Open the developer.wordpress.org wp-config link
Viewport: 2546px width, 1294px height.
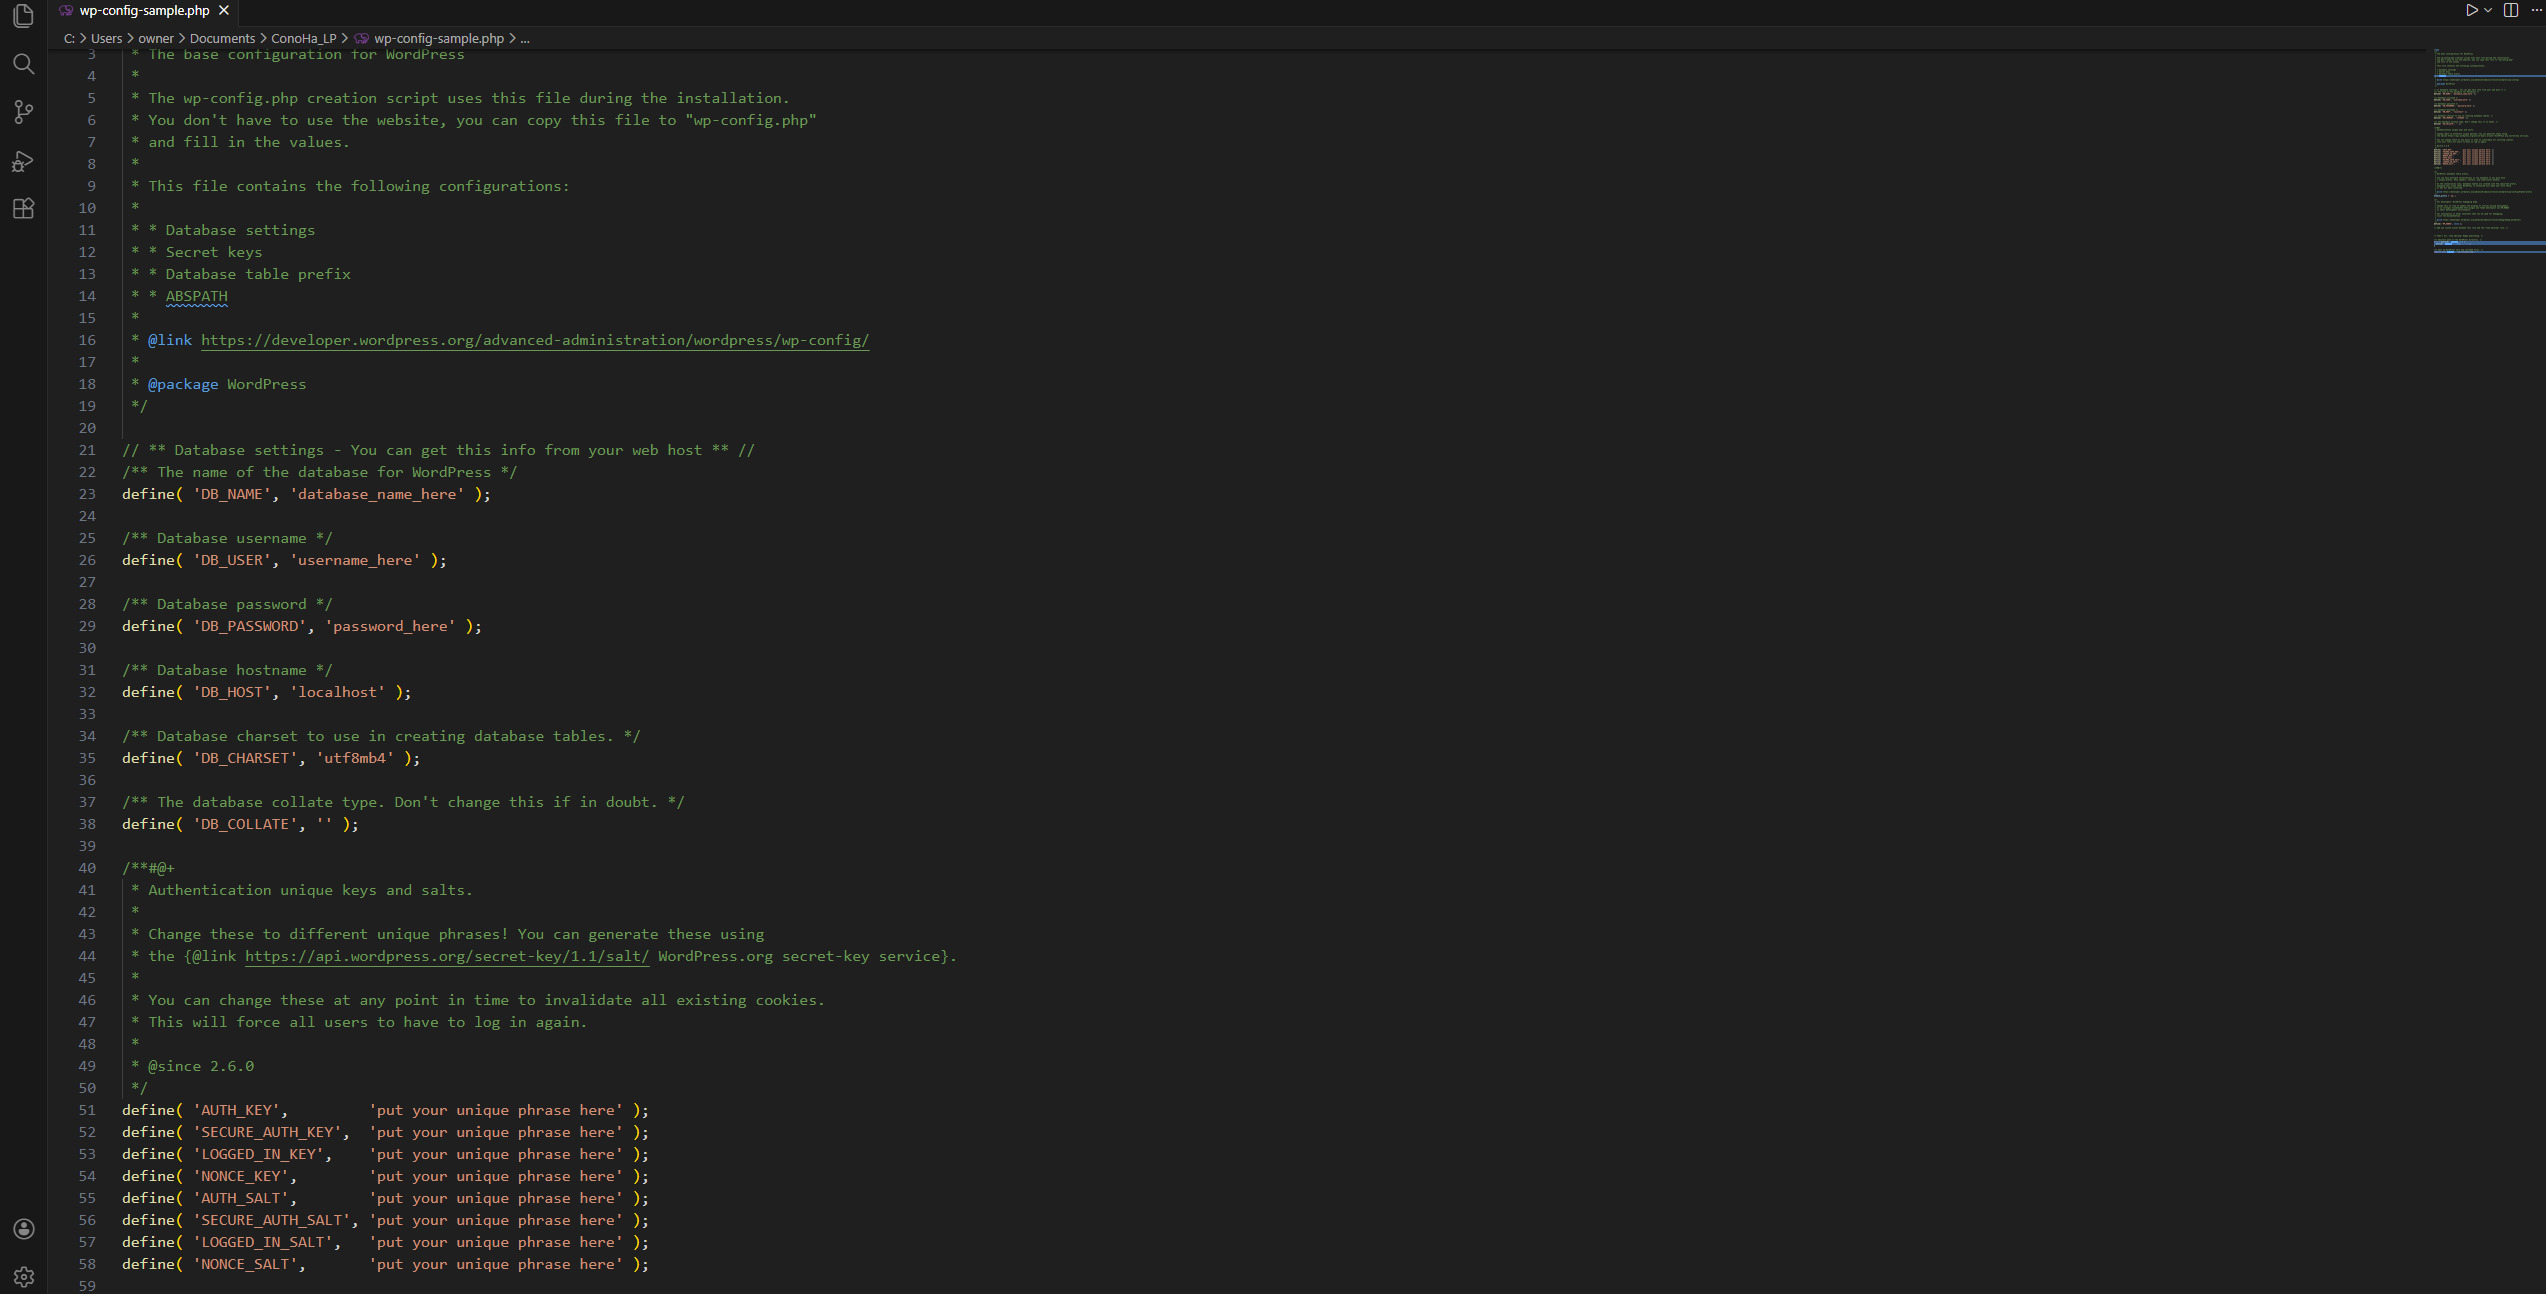(x=534, y=340)
